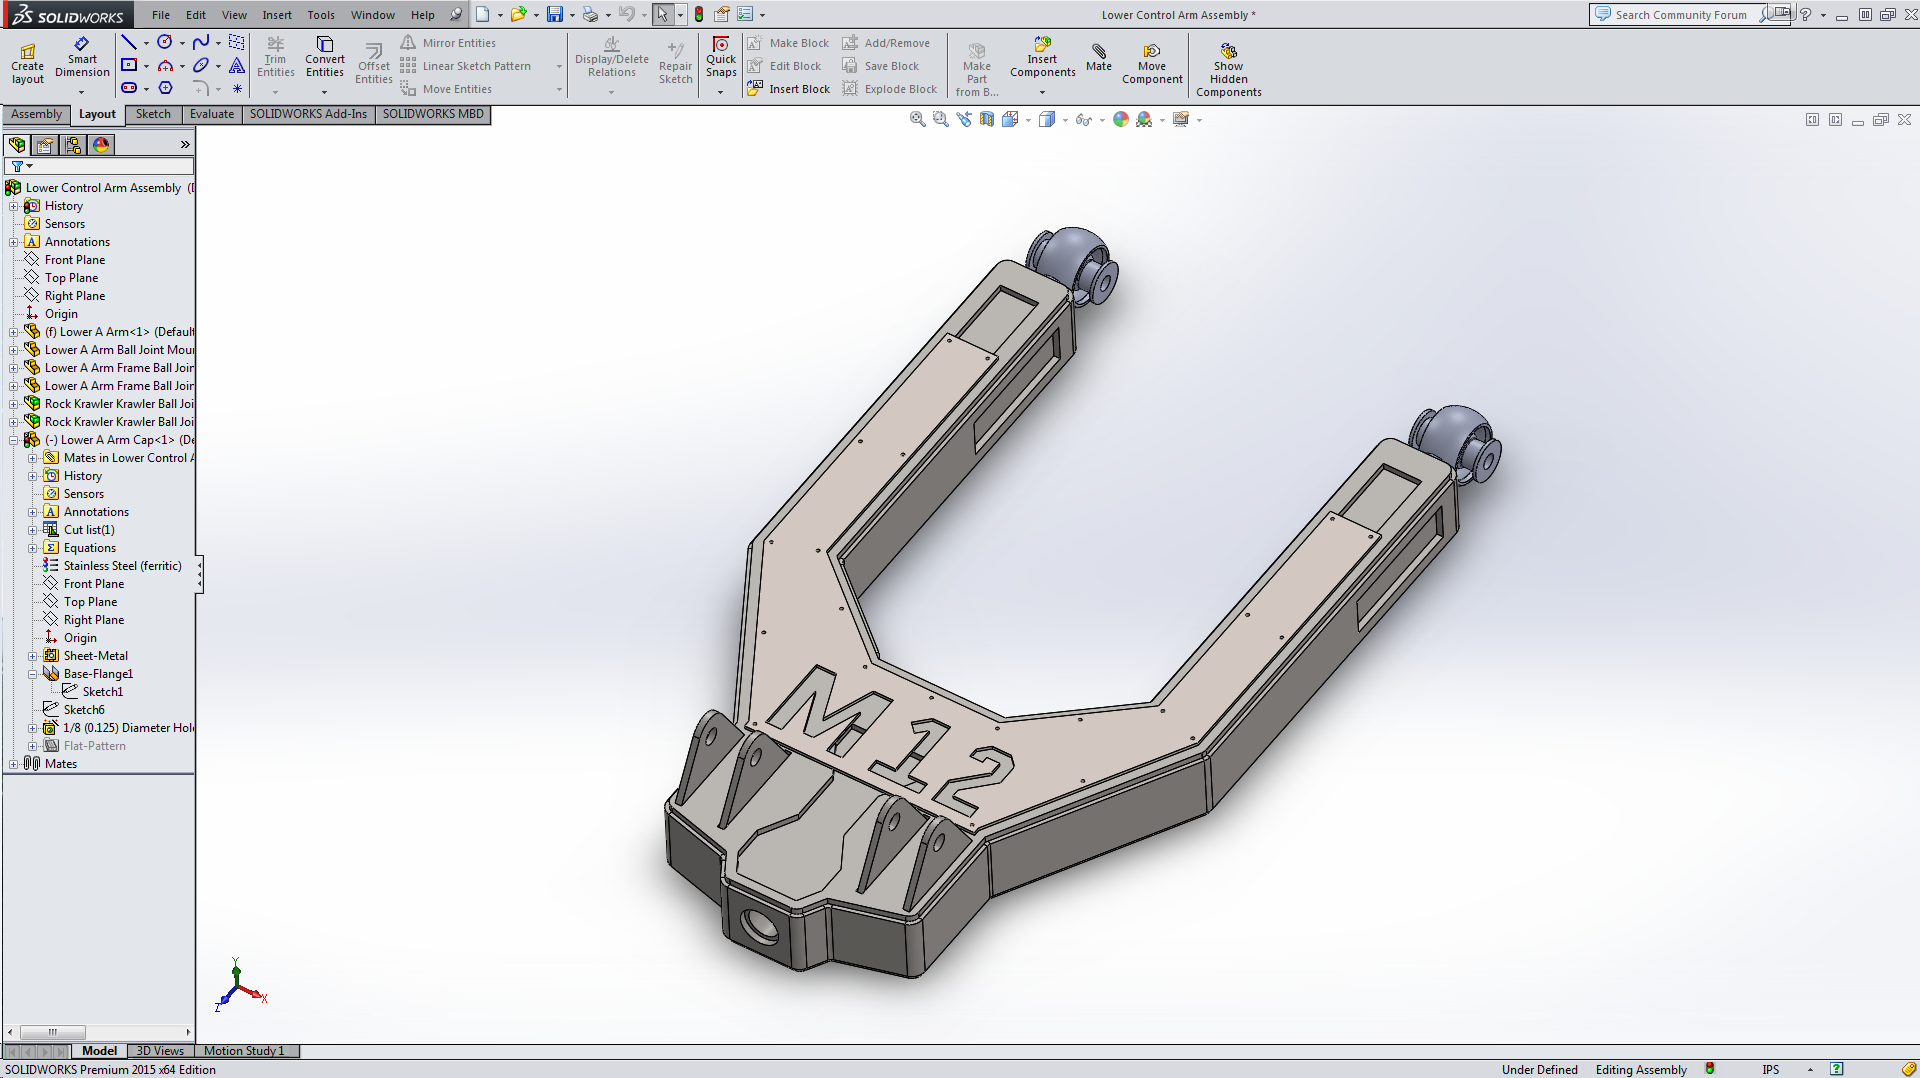1920x1078 pixels.
Task: Open the FeatureManager design tree tab
Action: (17, 145)
